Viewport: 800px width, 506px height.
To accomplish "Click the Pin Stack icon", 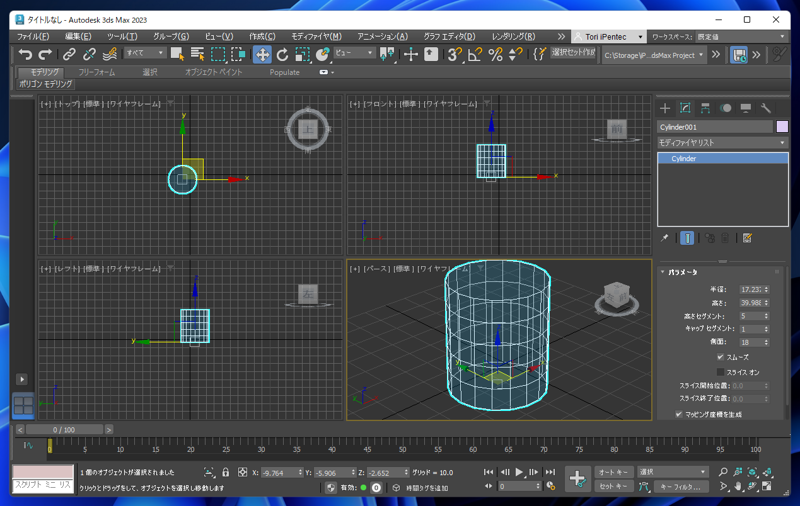I will pyautogui.click(x=664, y=238).
